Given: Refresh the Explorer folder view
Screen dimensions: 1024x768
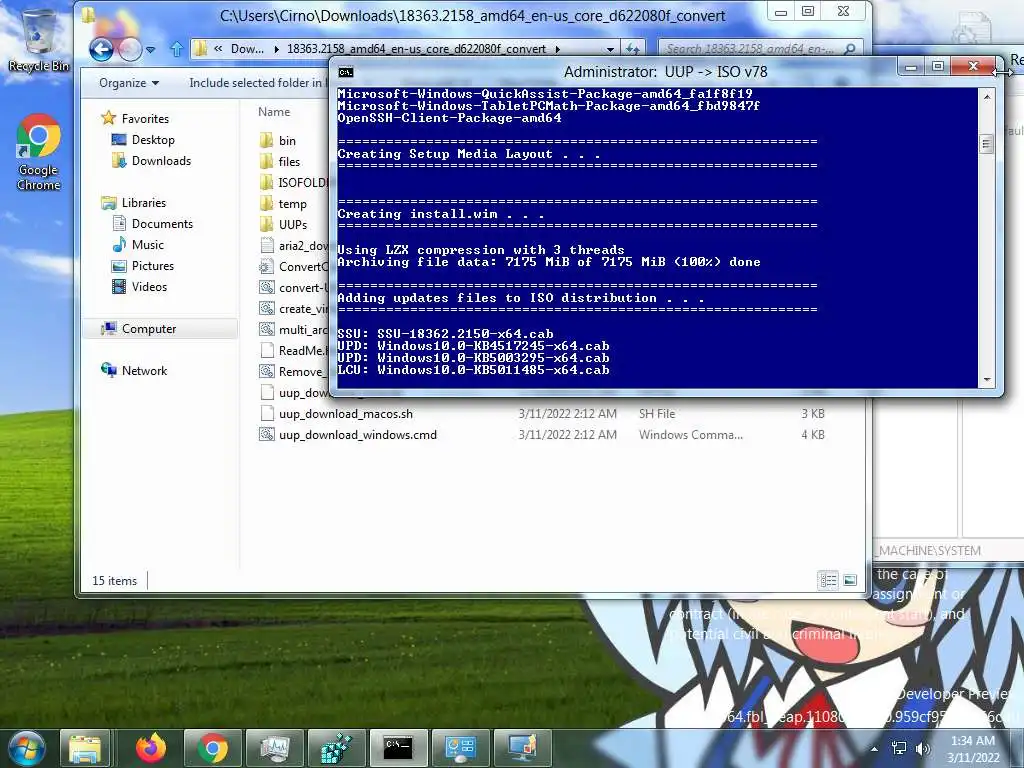Looking at the screenshot, I should [633, 49].
